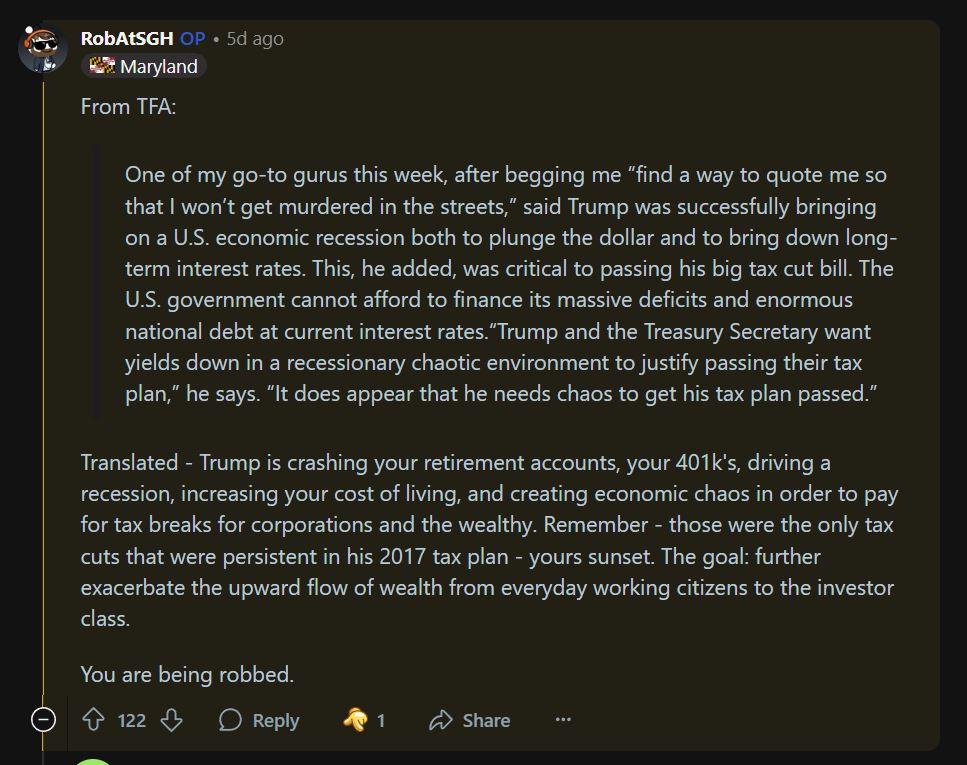The image size is (967, 765).
Task: Open the three-dot more options menu
Action: [563, 719]
